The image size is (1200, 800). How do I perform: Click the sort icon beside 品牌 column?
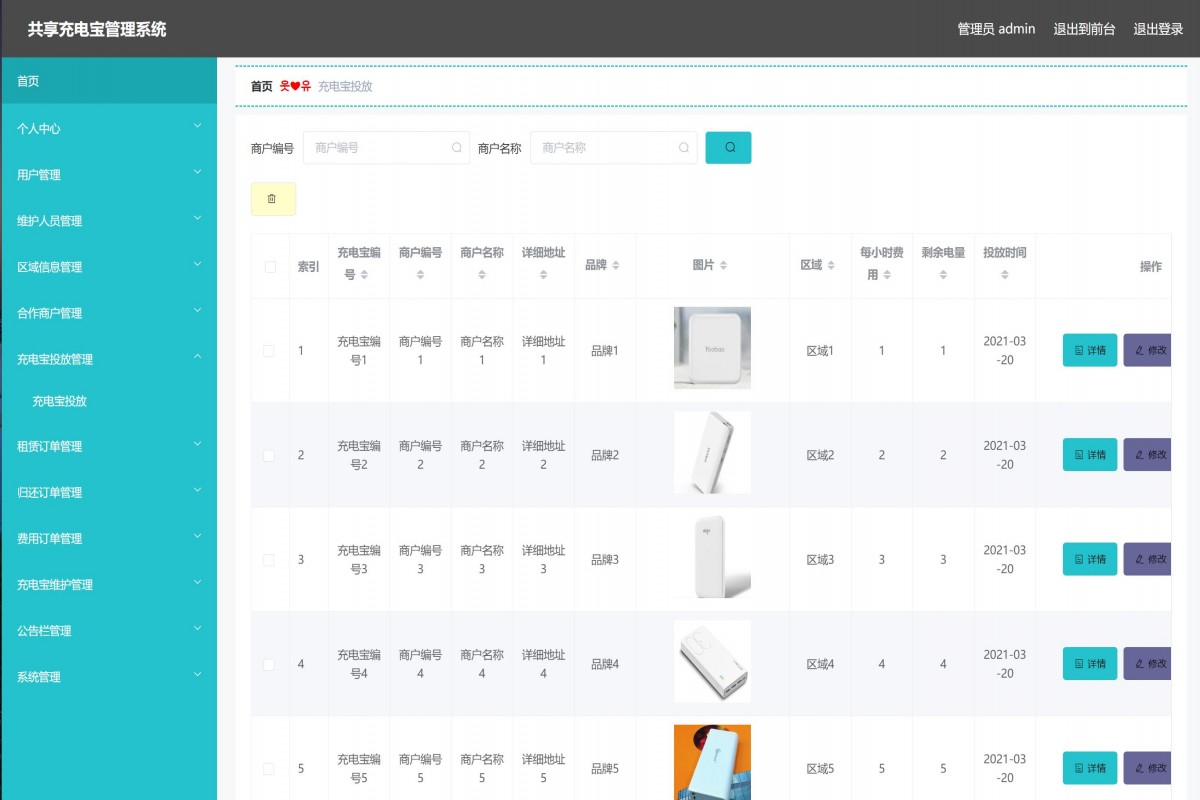[618, 266]
